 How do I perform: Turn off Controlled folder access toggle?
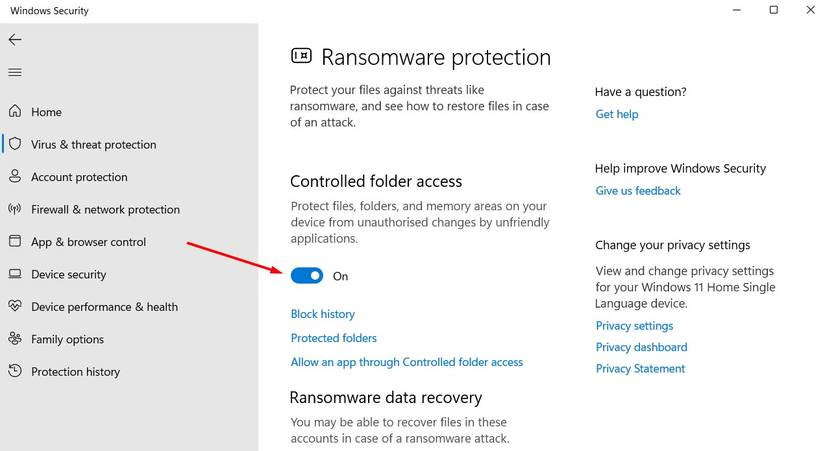pos(307,276)
